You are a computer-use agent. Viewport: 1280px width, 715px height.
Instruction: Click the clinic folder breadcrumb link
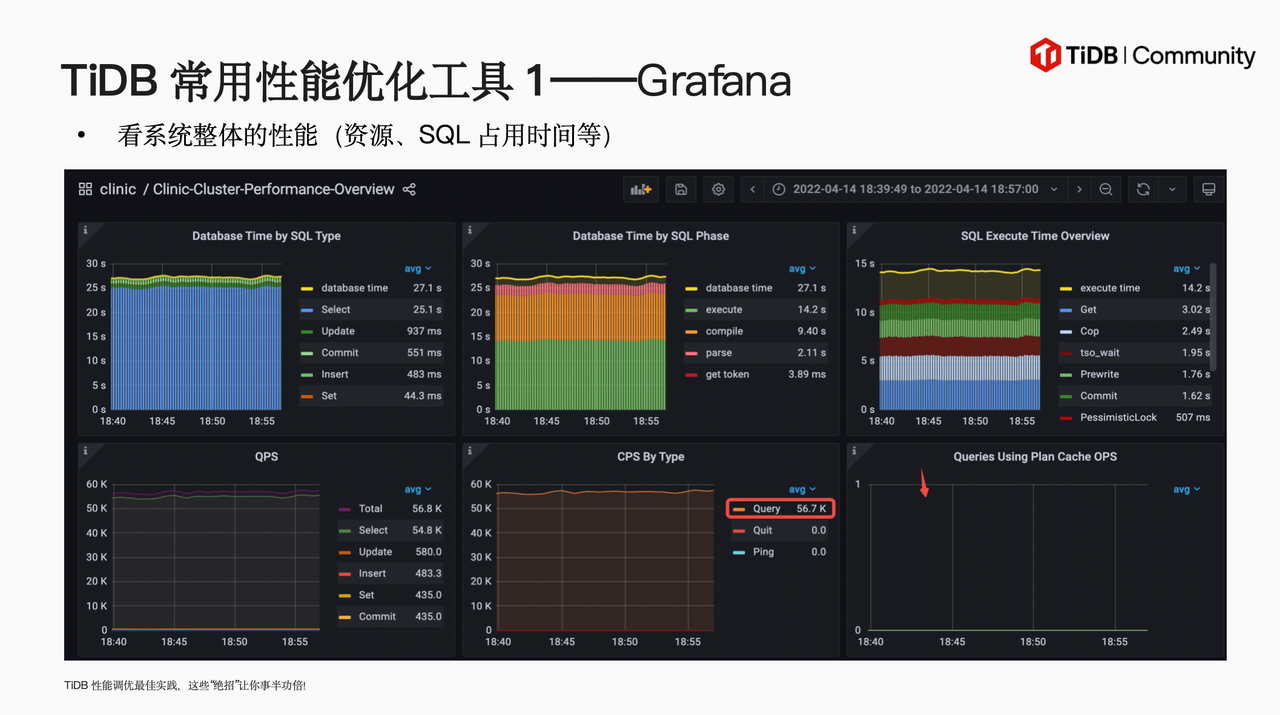click(x=118, y=189)
